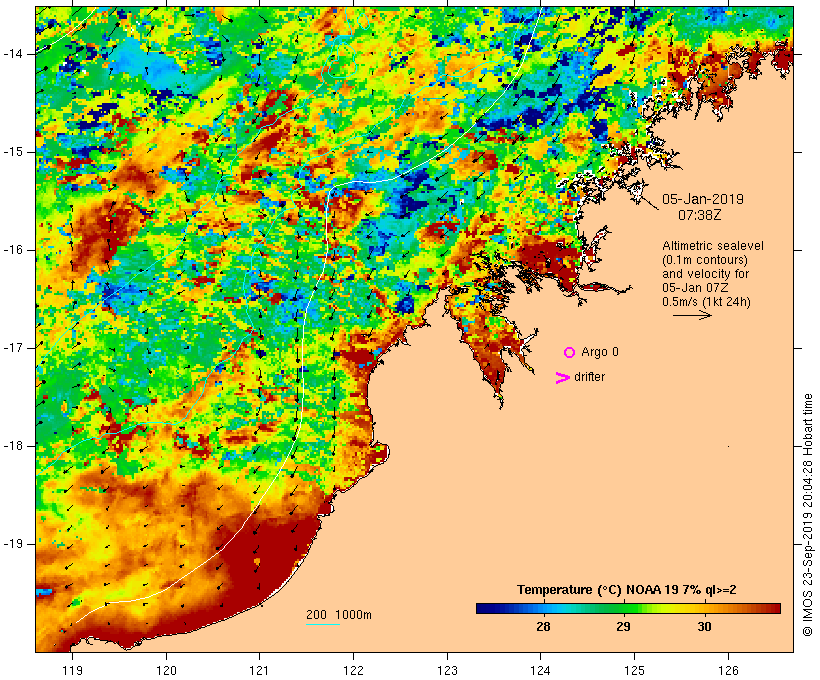Screen dimensions: 820x680
Task: Click the cyan 200m depth contour legend line
Action: (323, 624)
